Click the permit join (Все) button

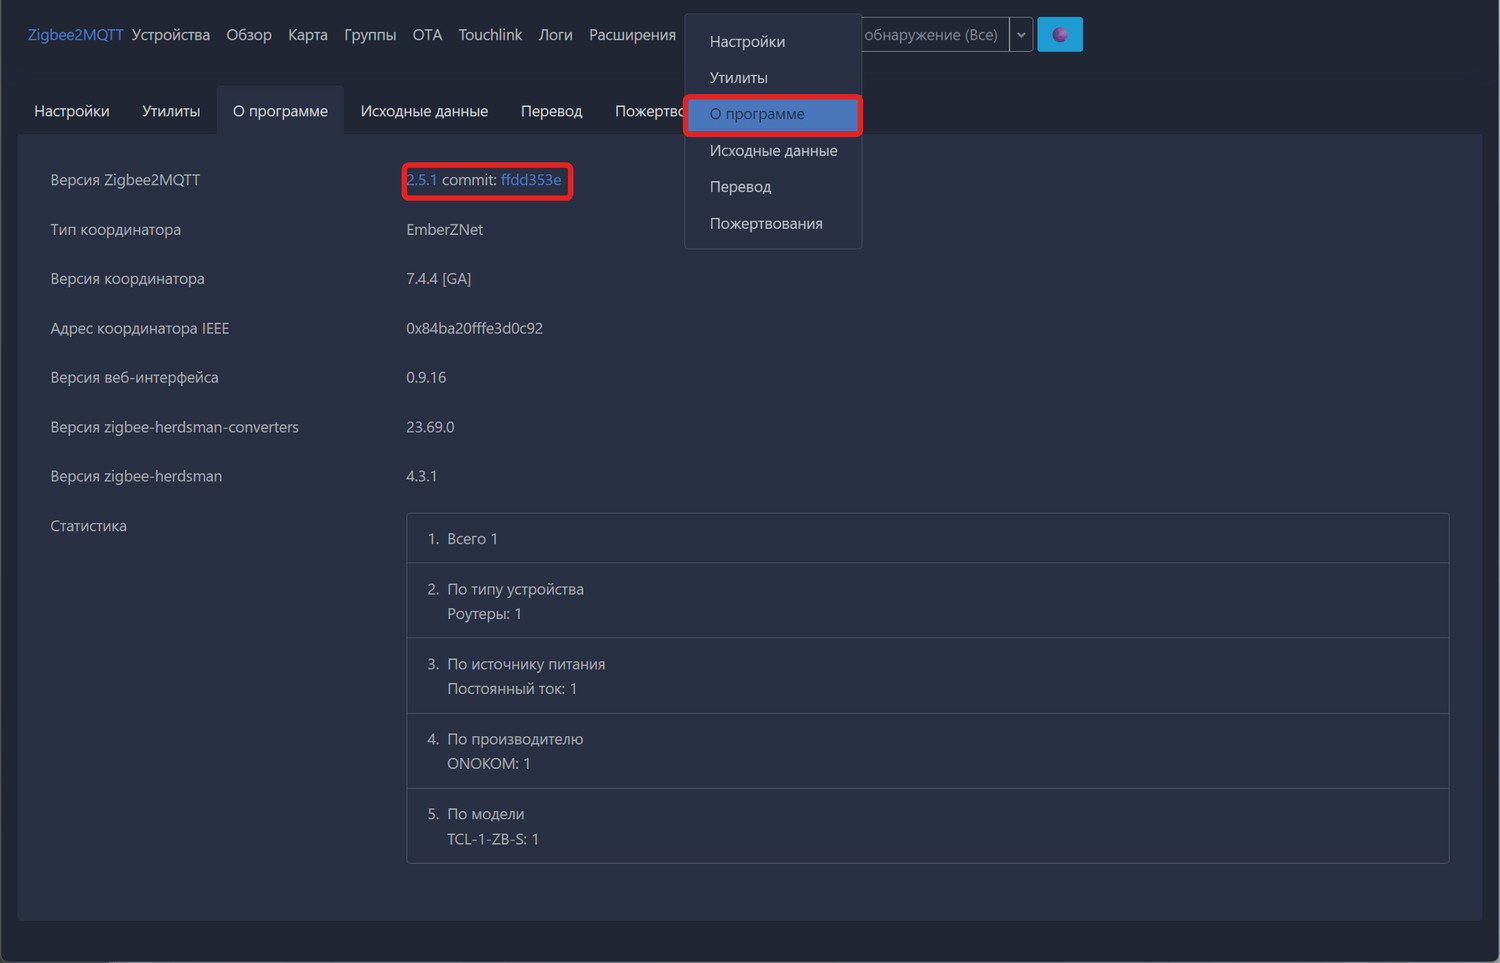click(932, 35)
